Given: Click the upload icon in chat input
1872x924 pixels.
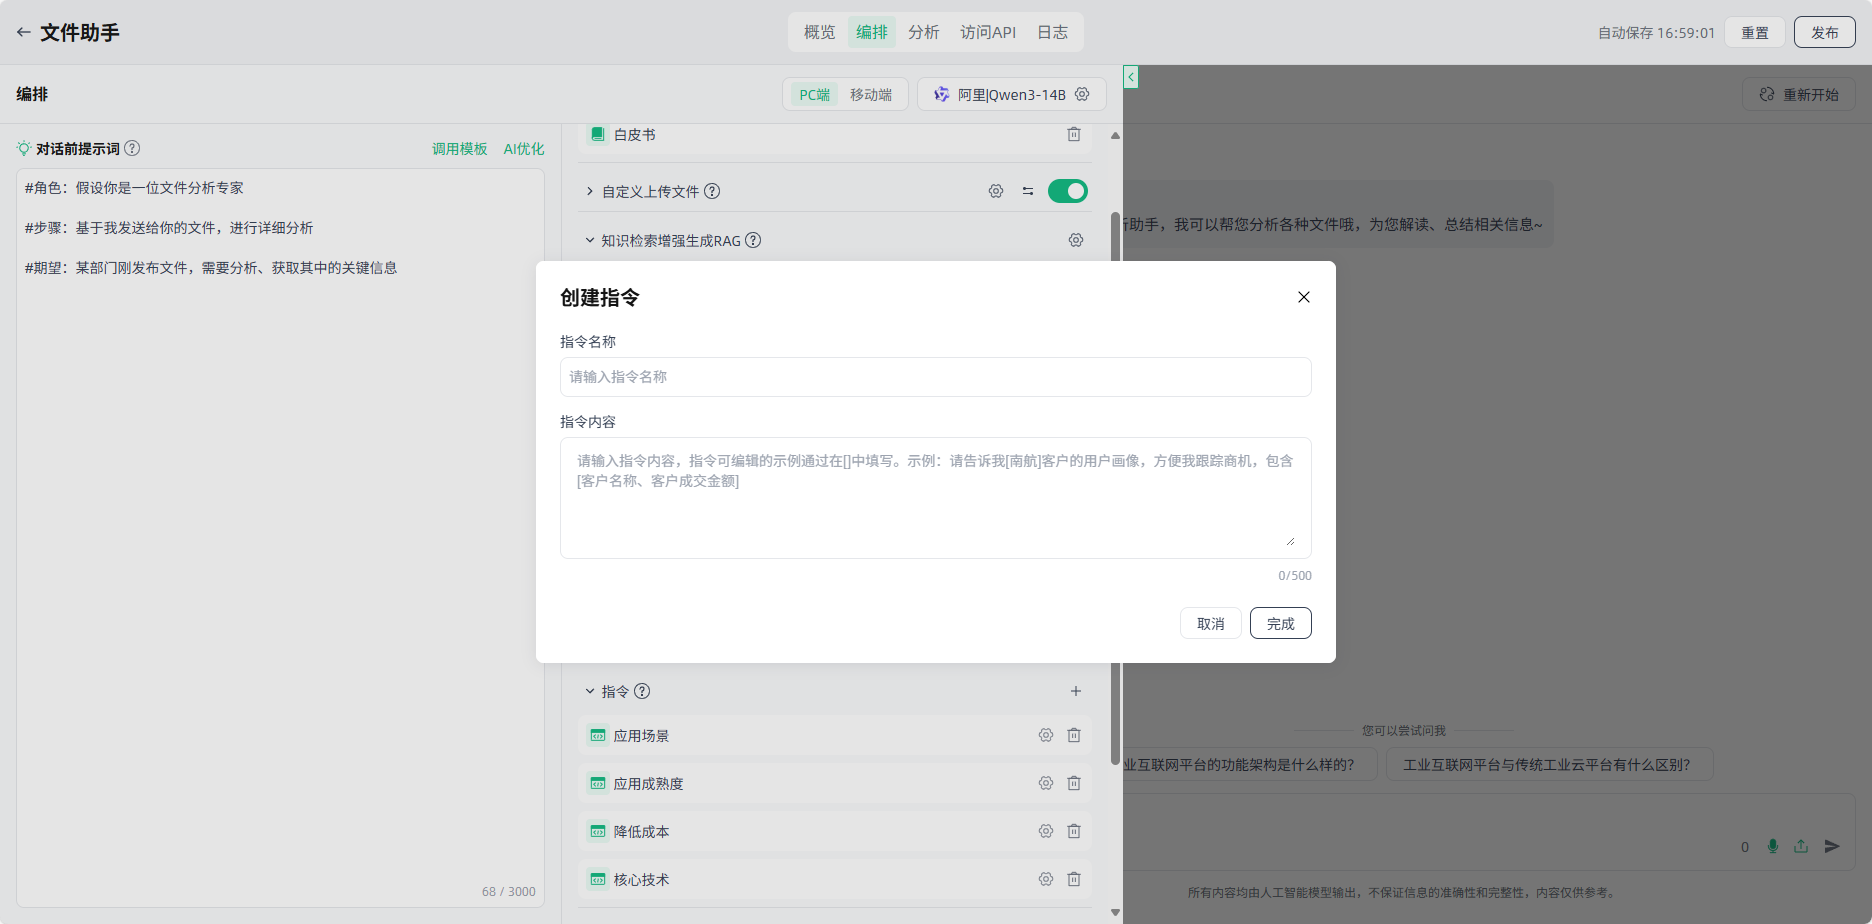Looking at the screenshot, I should click(1801, 846).
